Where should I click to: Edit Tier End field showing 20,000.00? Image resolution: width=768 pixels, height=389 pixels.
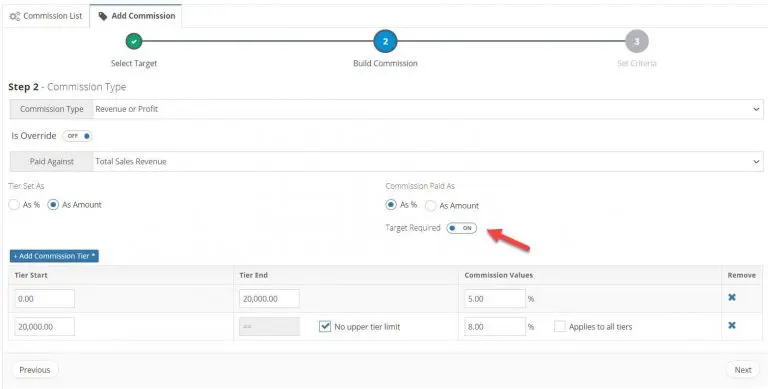click(x=269, y=298)
